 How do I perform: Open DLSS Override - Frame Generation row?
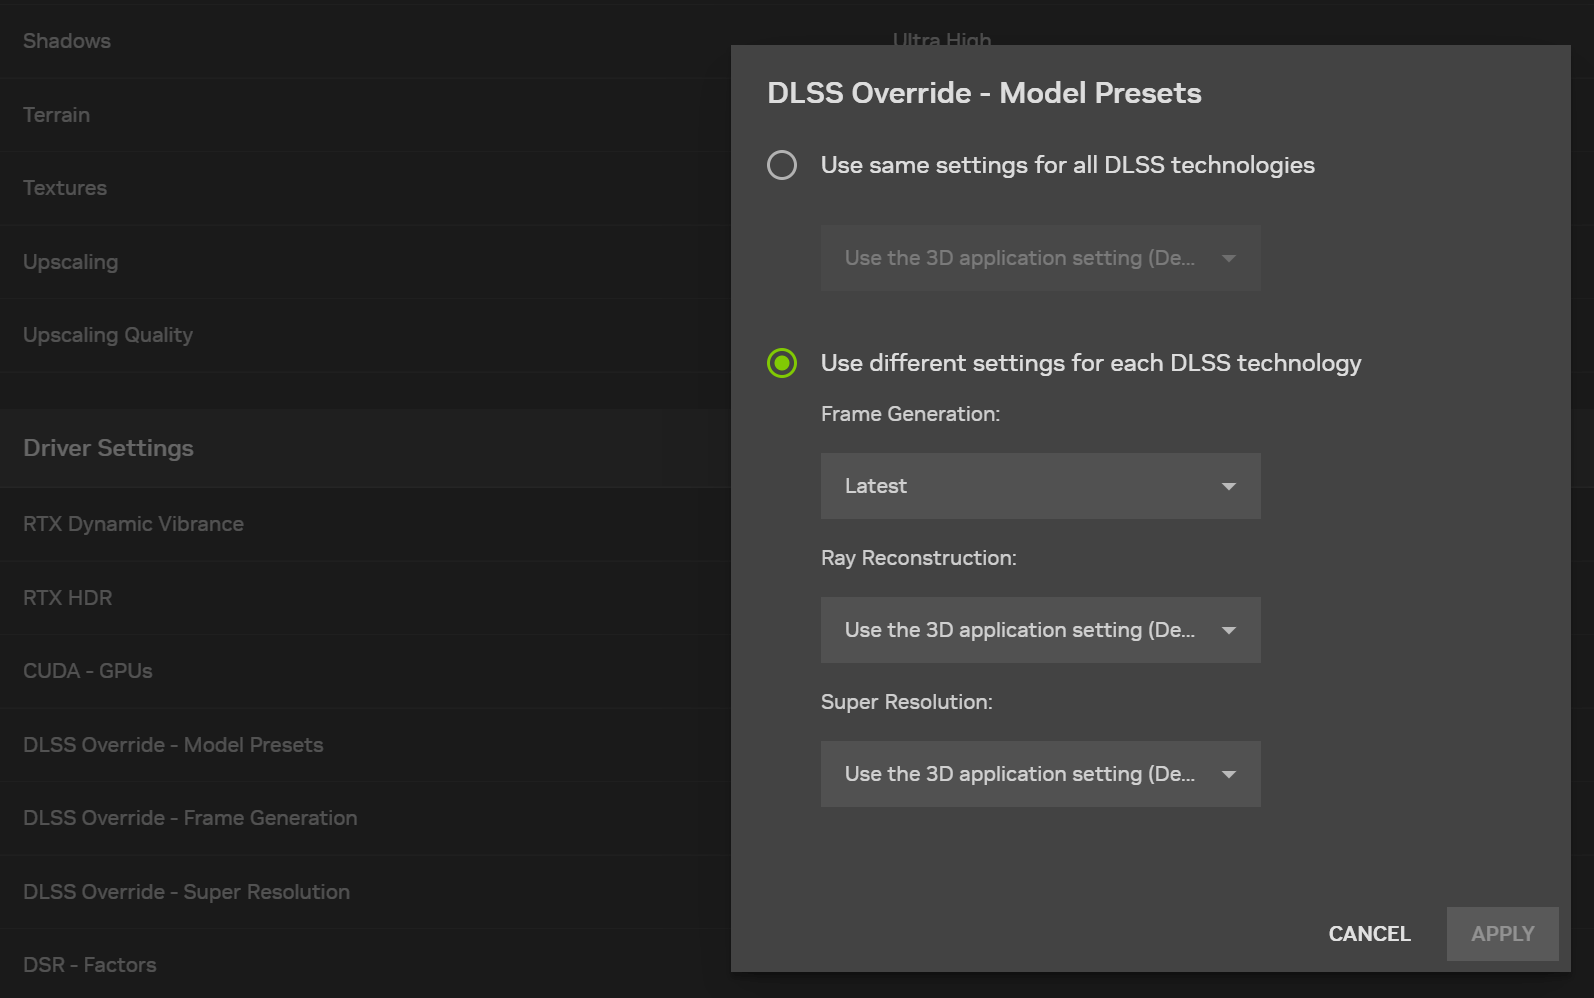click(190, 818)
